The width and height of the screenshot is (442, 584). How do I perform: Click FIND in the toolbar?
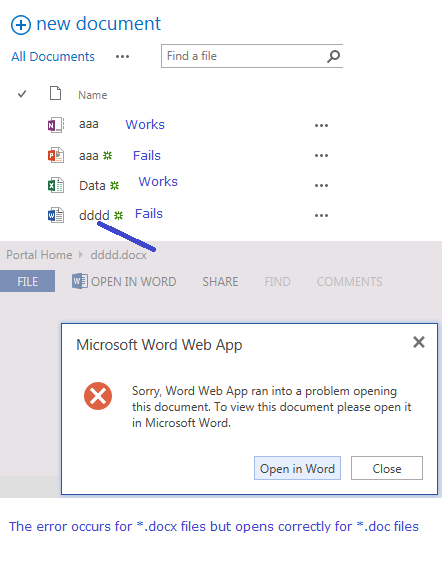click(277, 282)
